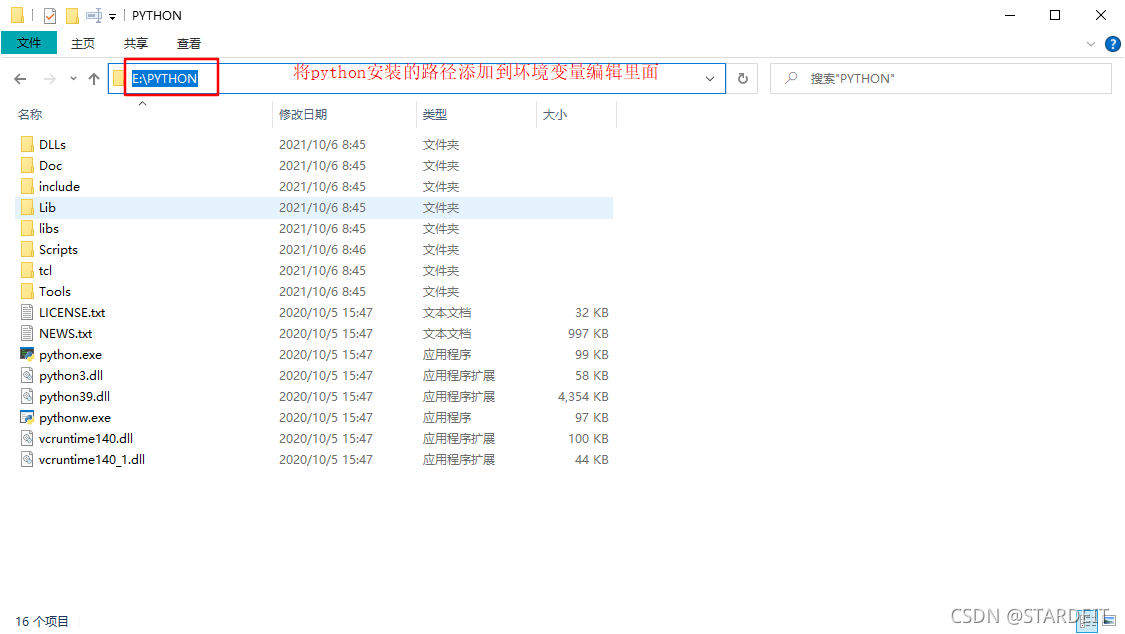
Task: Open the recent locations dropdown arrow
Action: [x=73, y=79]
